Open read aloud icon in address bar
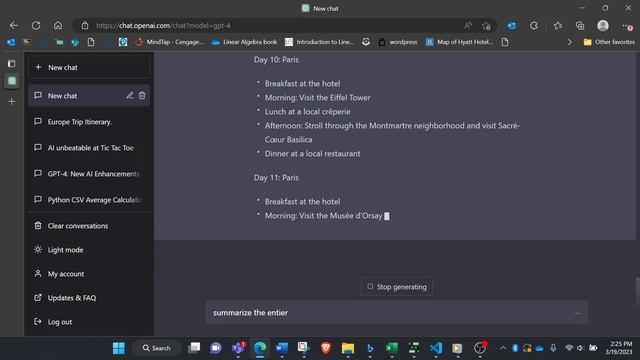The width and height of the screenshot is (640, 360). pos(468,25)
